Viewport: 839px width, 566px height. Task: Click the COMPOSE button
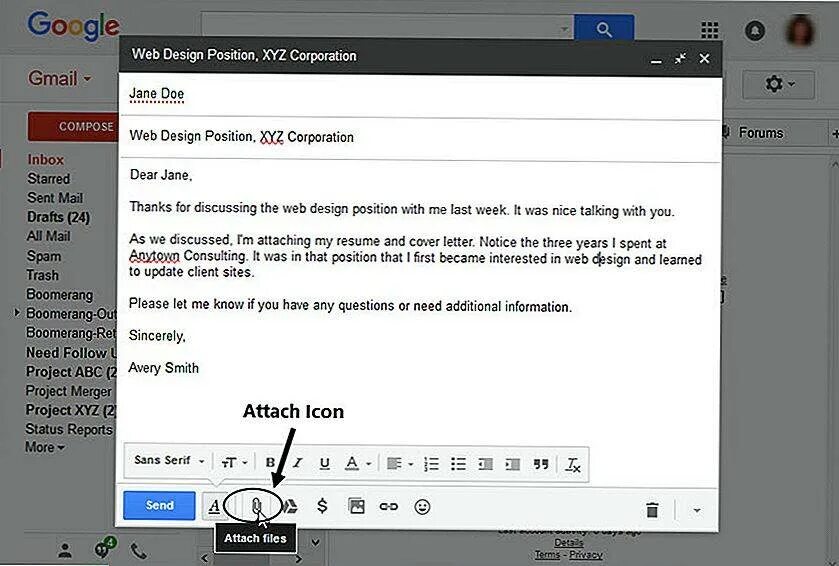click(x=73, y=126)
